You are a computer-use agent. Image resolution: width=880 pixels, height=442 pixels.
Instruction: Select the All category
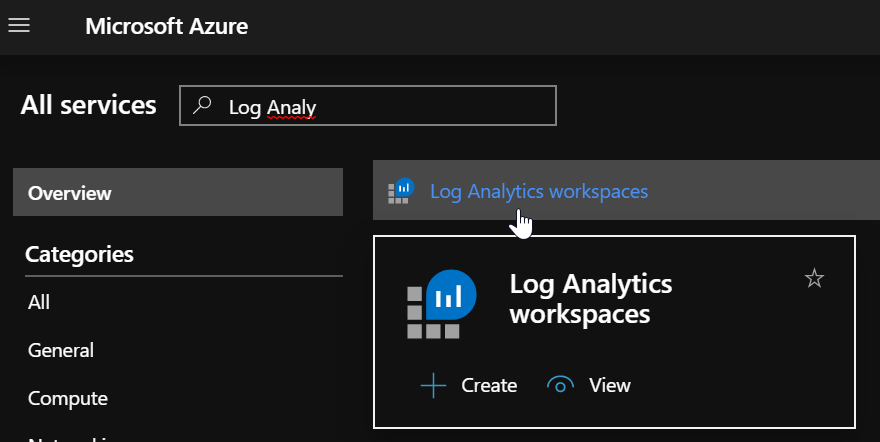click(39, 302)
